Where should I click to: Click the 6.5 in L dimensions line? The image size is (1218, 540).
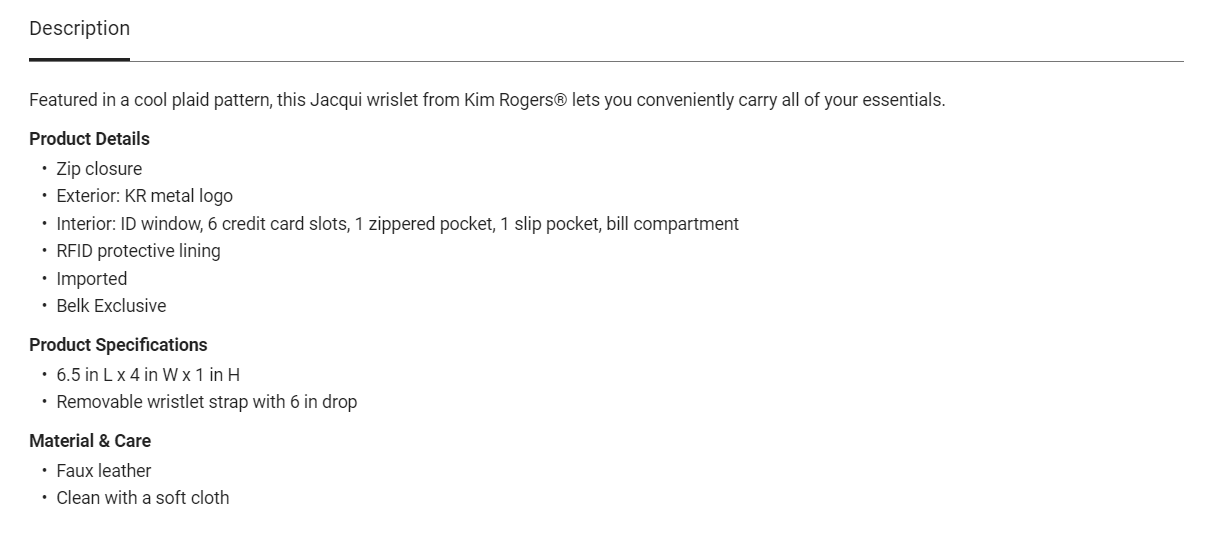[x=148, y=375]
